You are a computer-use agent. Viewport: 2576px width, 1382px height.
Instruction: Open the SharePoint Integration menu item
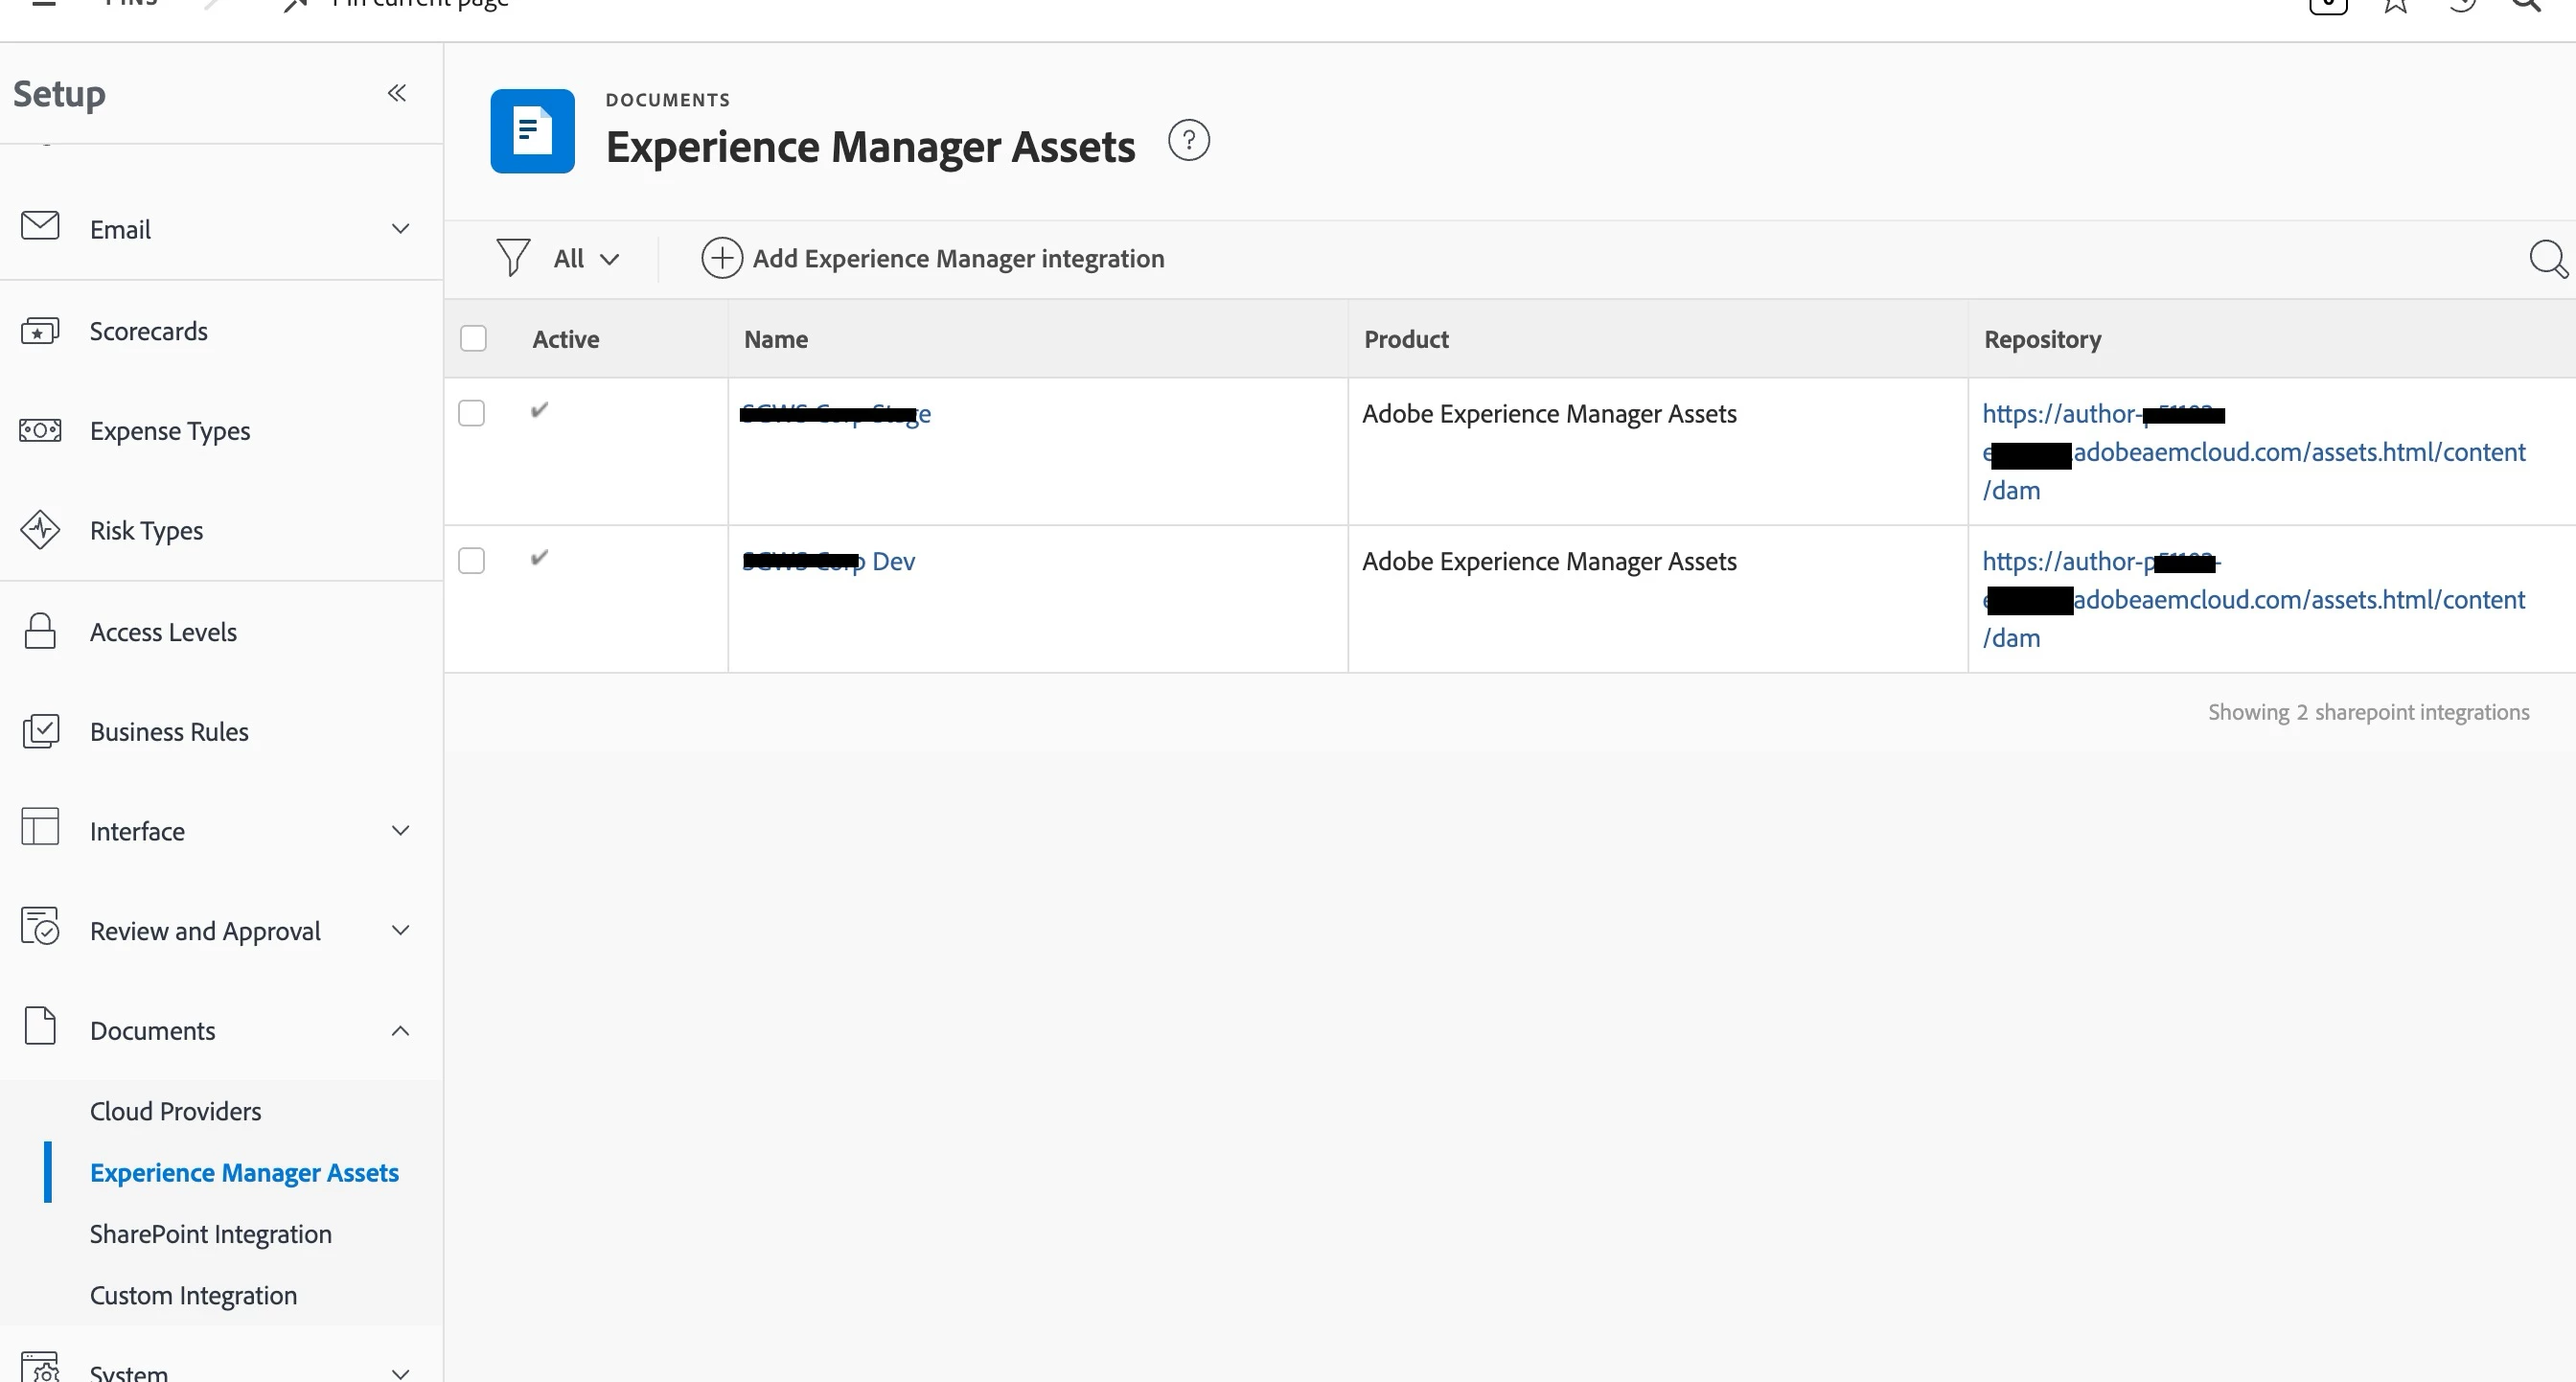pyautogui.click(x=210, y=1234)
